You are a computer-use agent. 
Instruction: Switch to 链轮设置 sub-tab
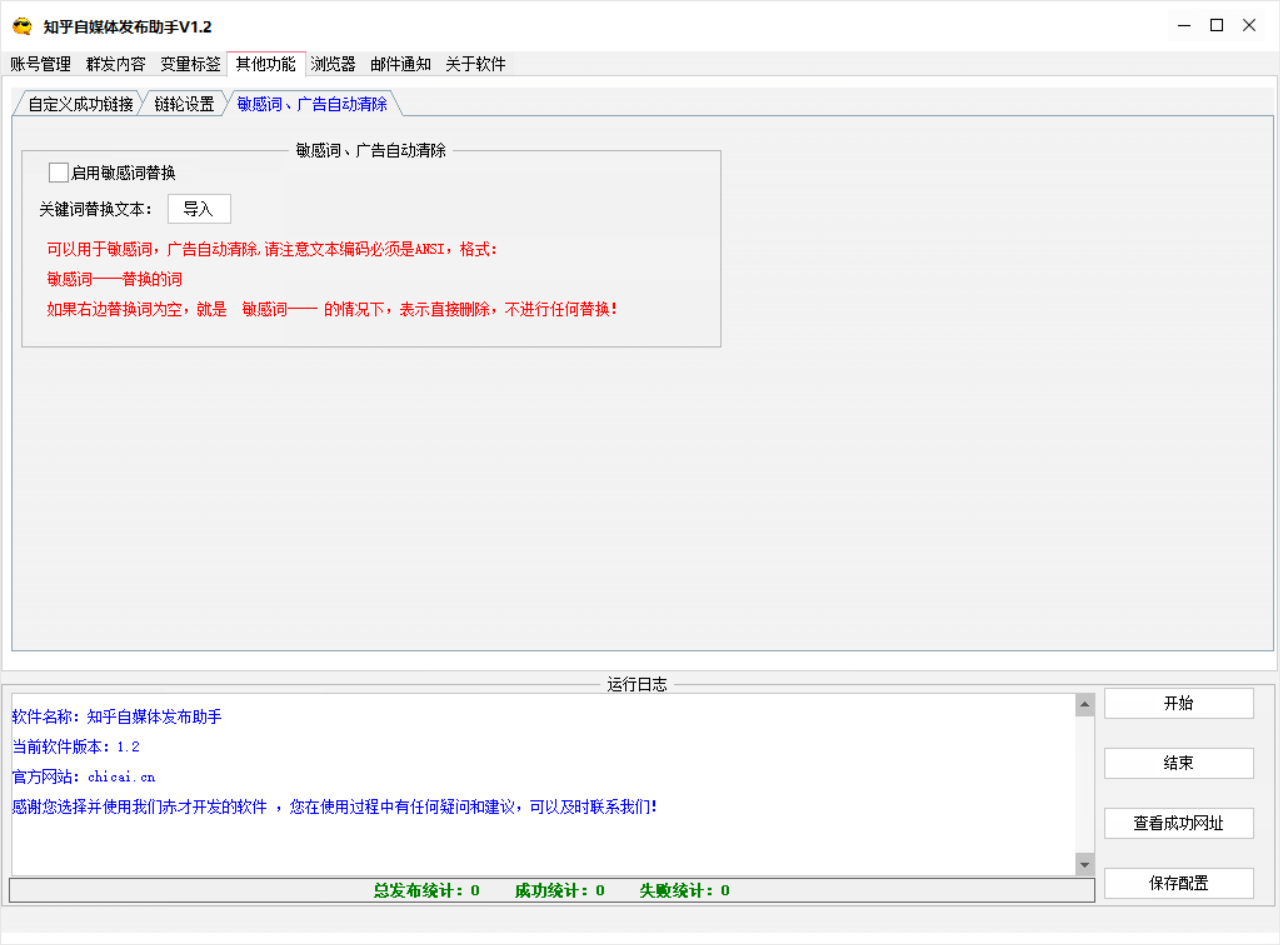point(184,104)
